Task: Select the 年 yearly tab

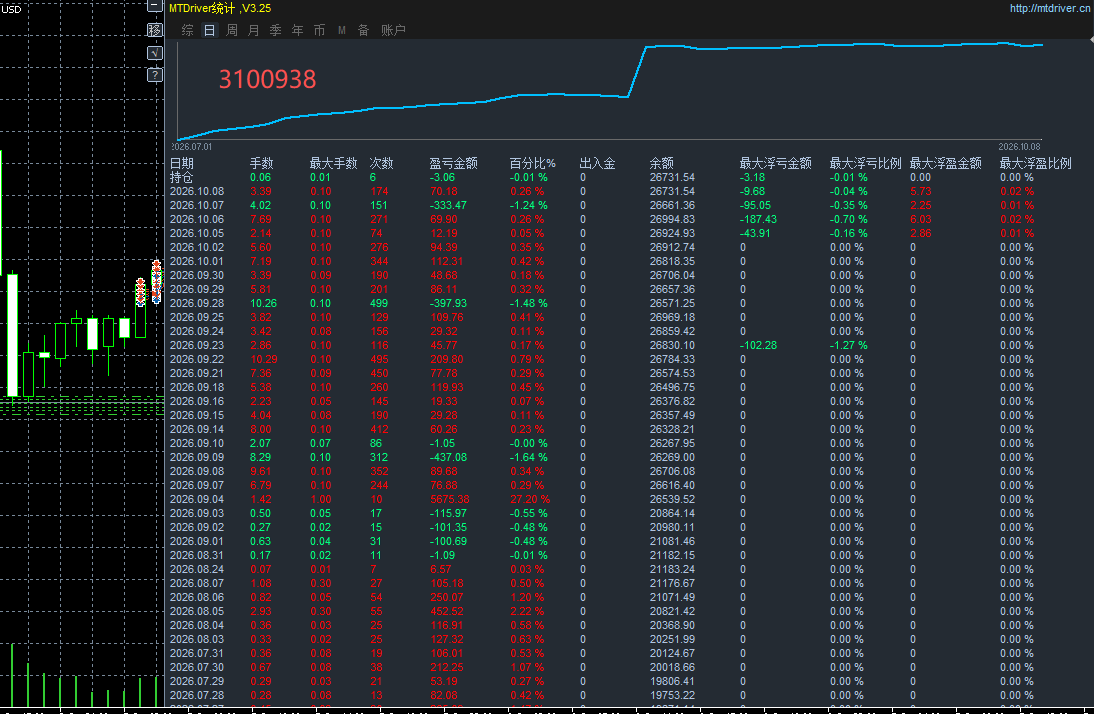Action: pyautogui.click(x=297, y=30)
